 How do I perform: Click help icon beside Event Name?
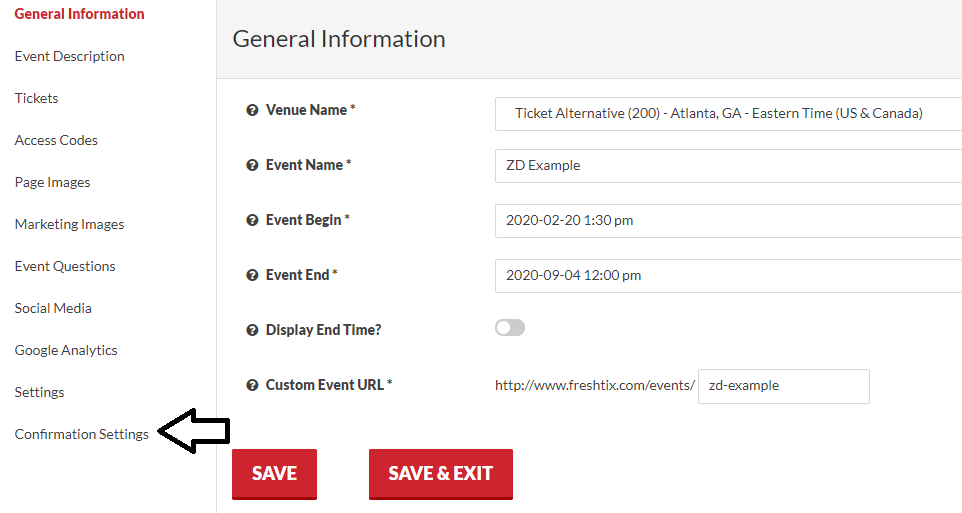tap(252, 165)
